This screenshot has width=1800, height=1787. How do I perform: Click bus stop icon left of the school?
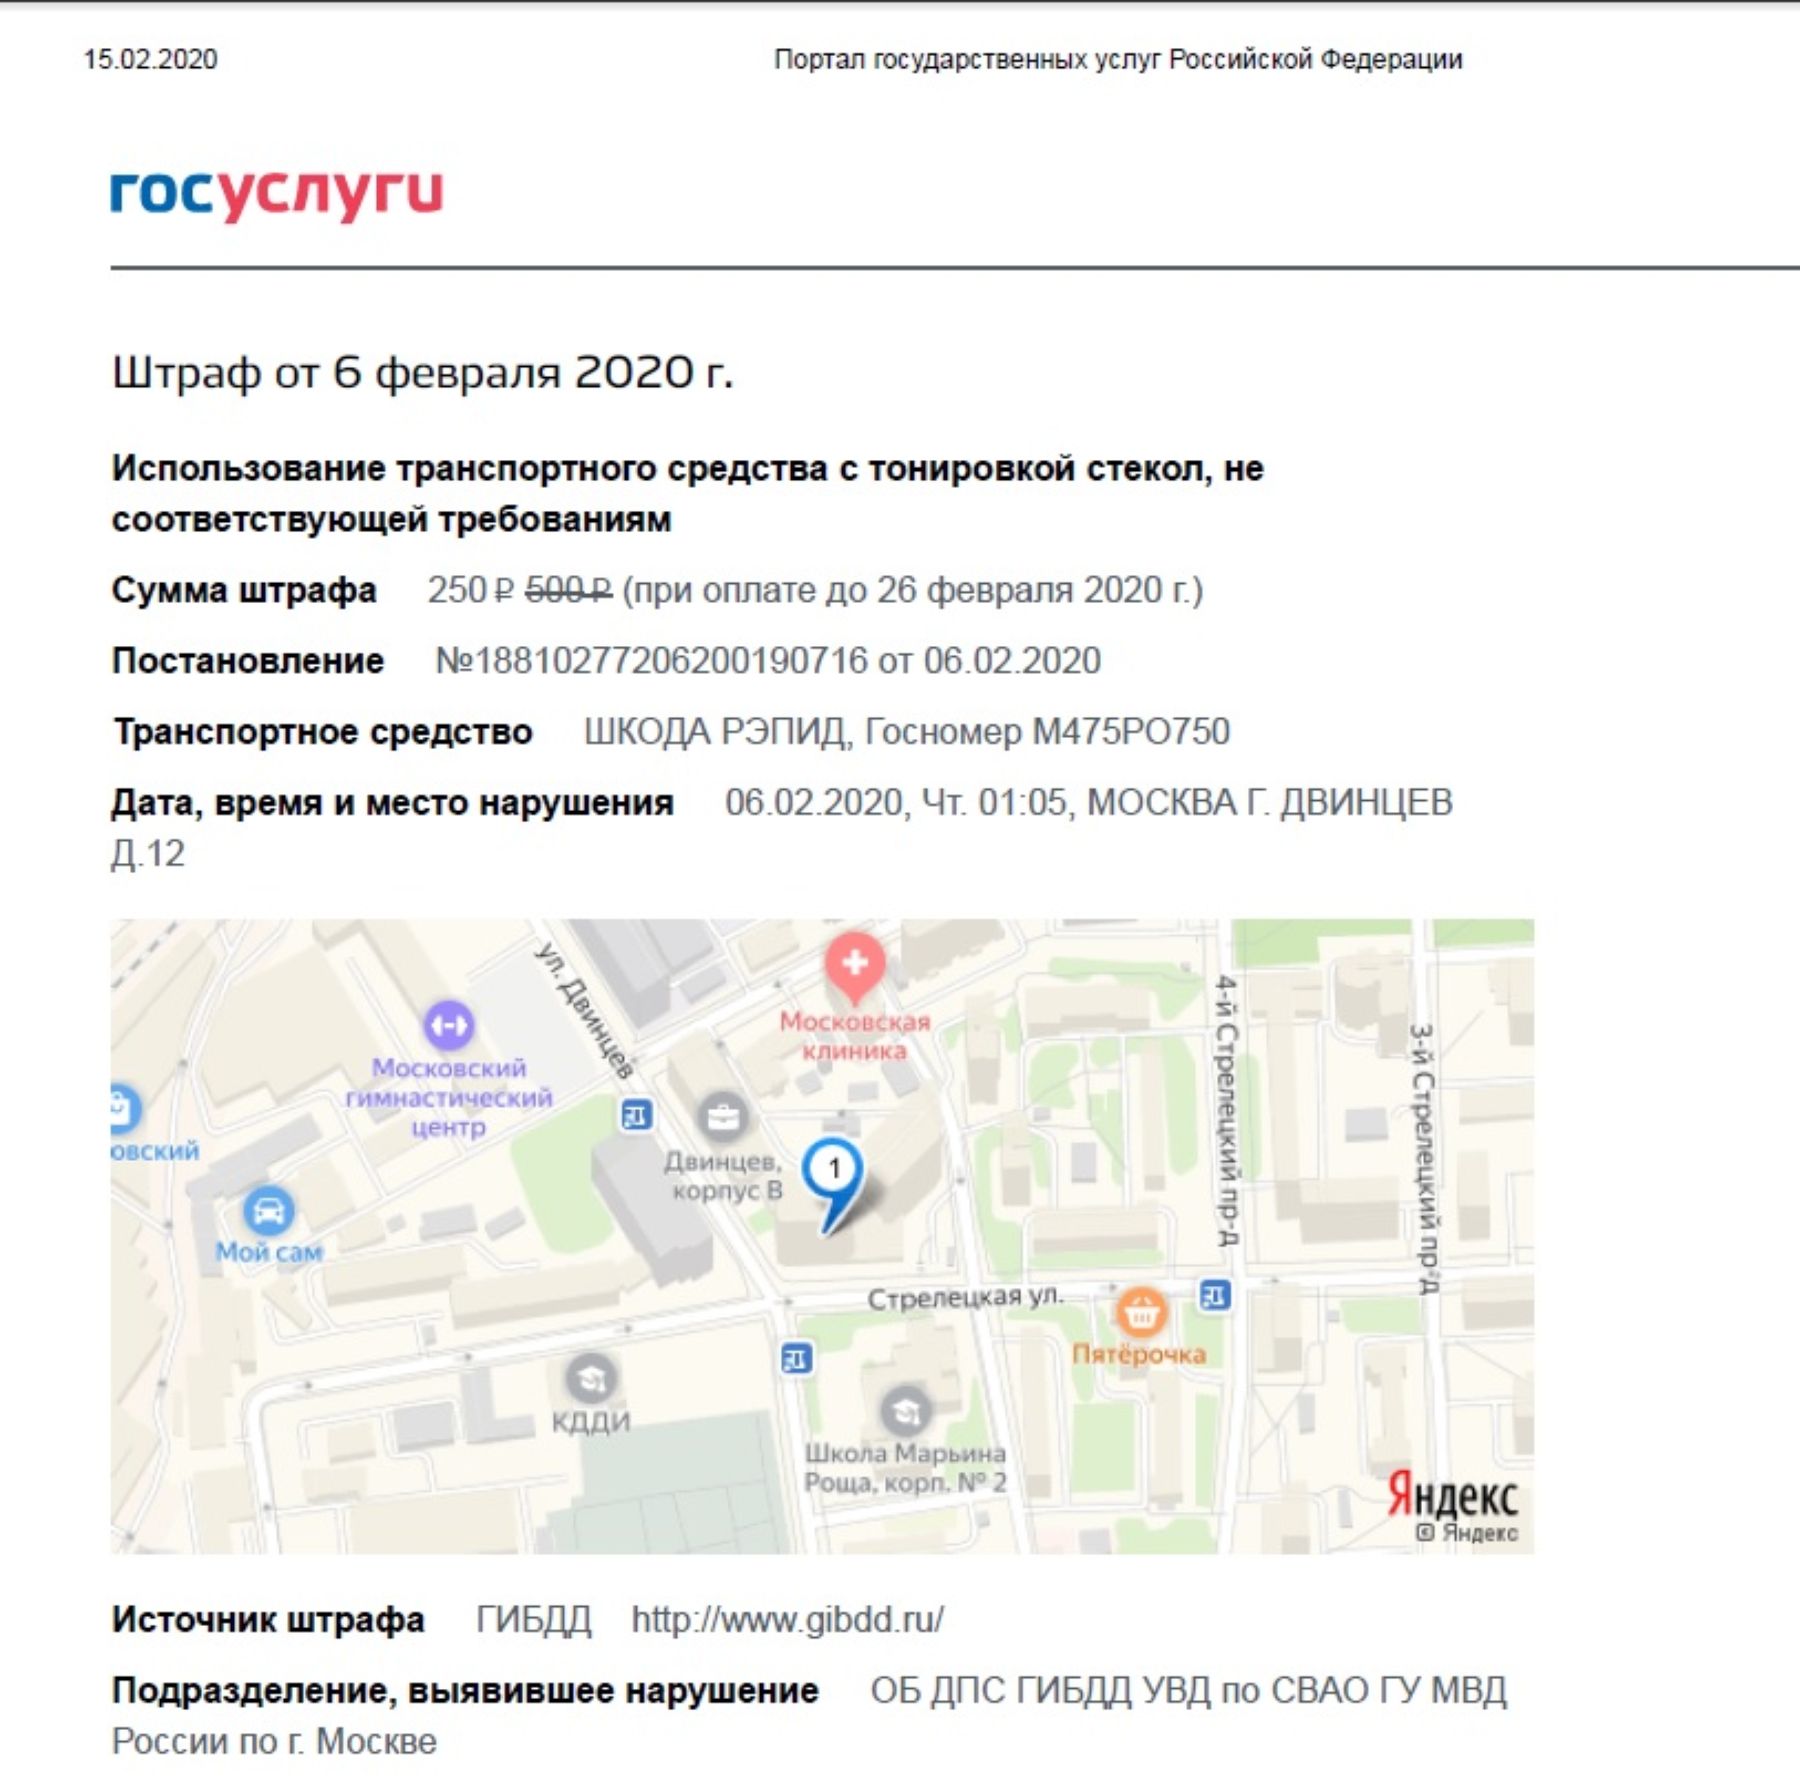[x=796, y=1358]
